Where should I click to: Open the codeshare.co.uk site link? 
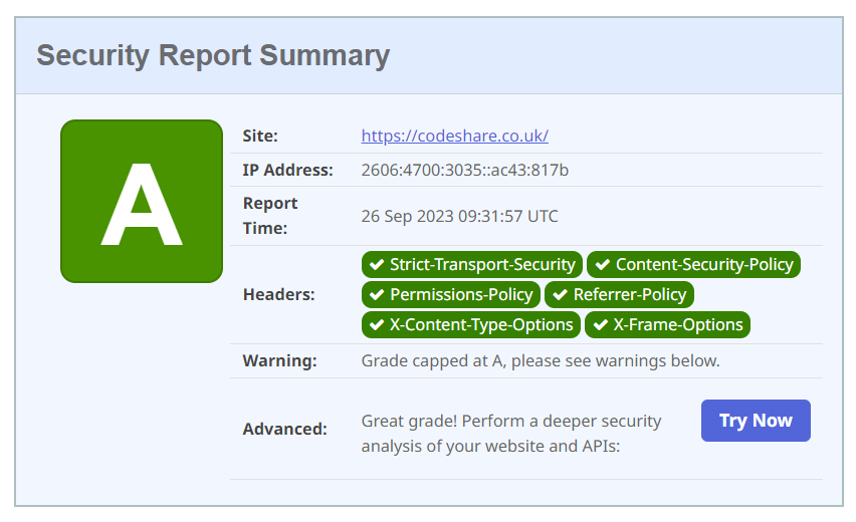[454, 136]
